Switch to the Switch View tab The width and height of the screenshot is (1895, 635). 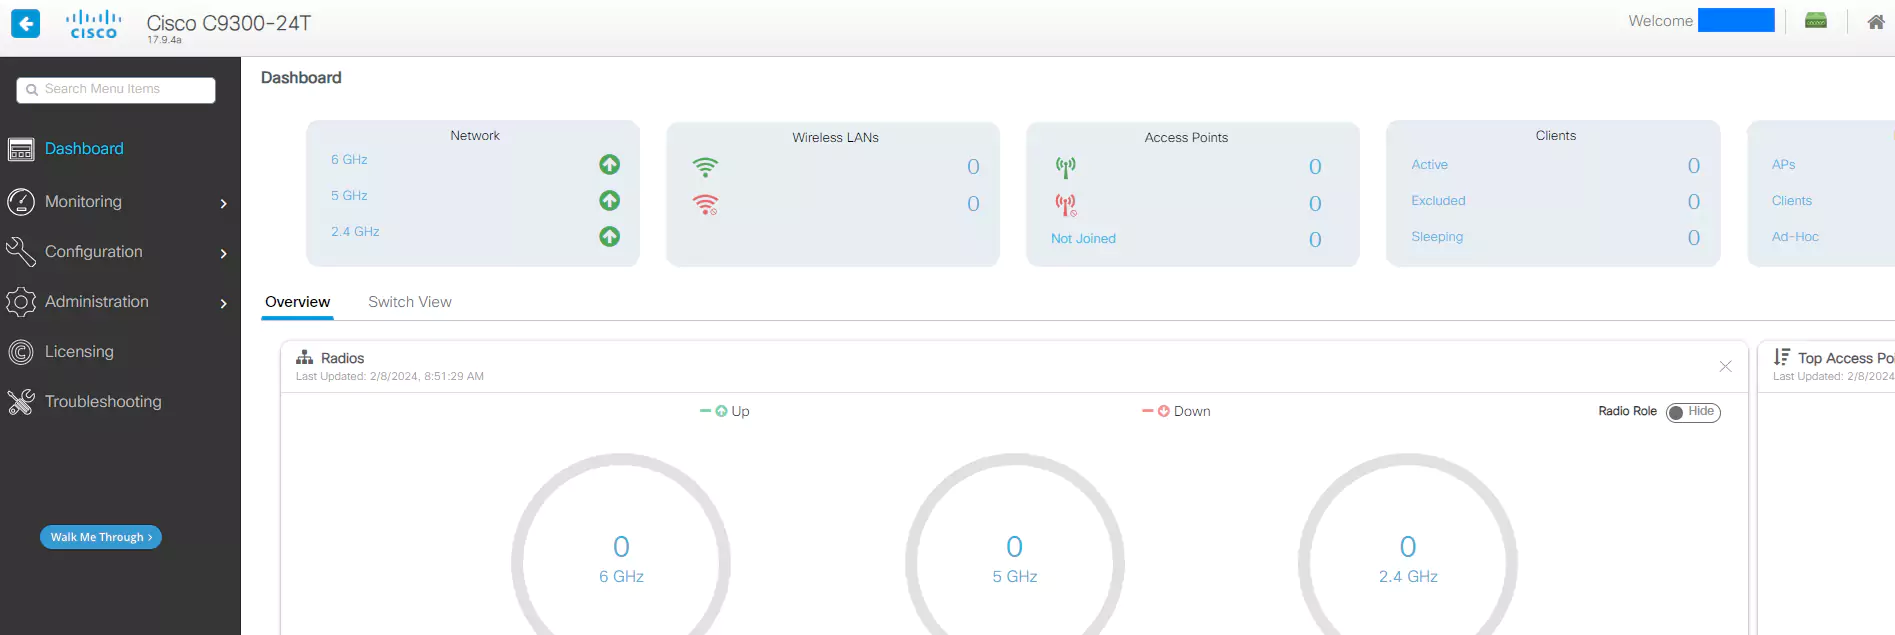coord(409,302)
